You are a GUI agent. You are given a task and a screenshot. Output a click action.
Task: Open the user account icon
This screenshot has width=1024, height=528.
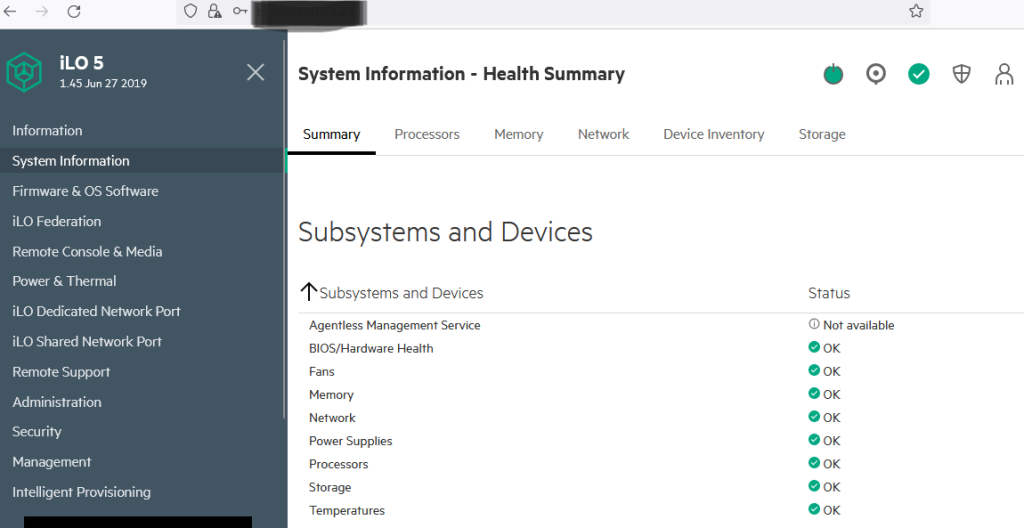coord(1004,74)
